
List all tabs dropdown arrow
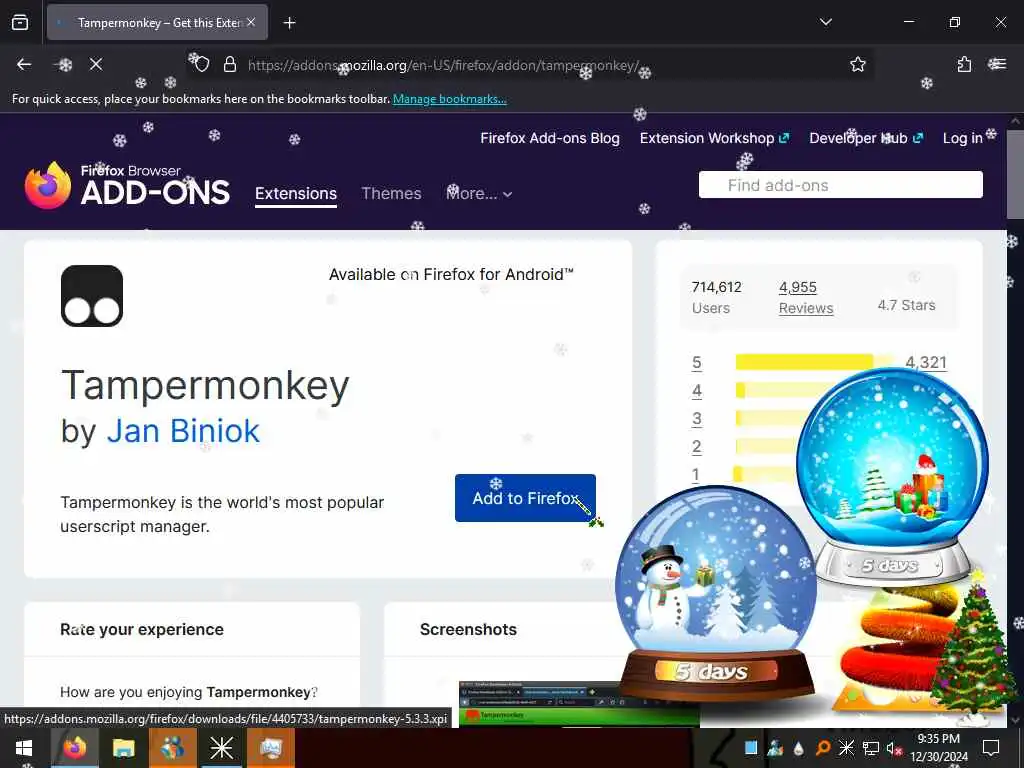click(825, 22)
